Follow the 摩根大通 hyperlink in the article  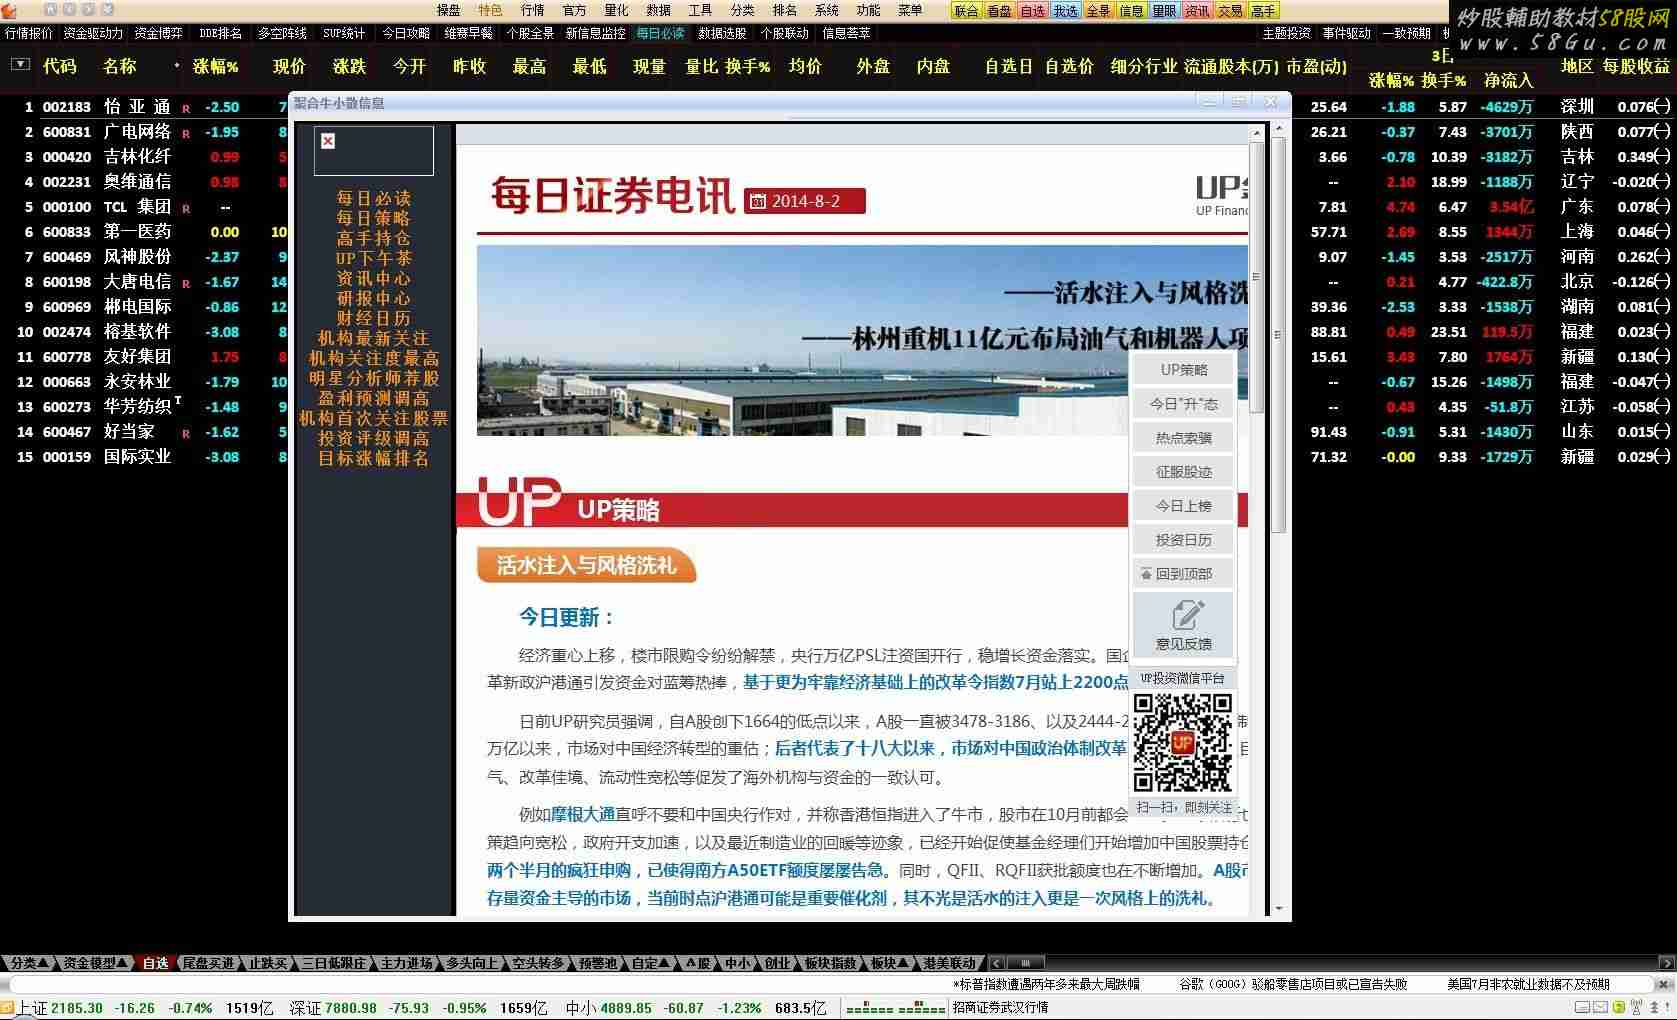pyautogui.click(x=583, y=814)
